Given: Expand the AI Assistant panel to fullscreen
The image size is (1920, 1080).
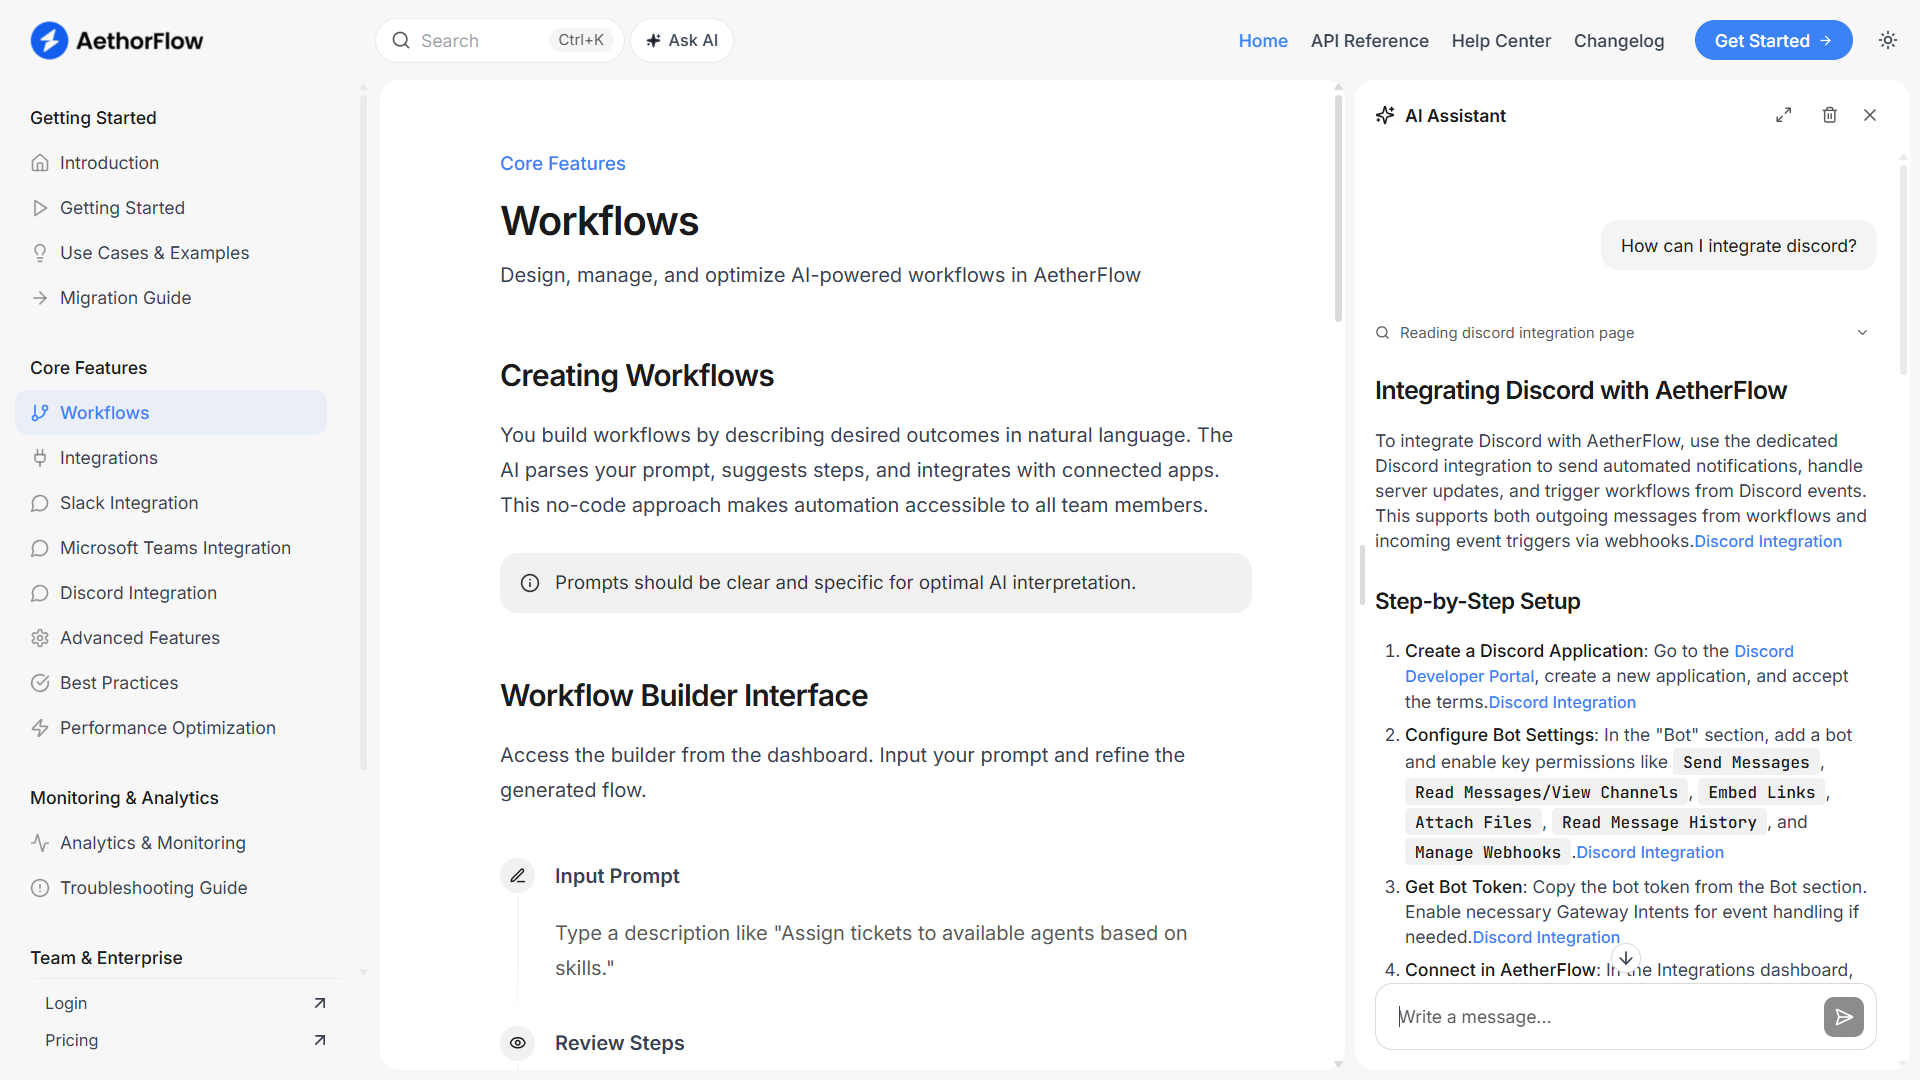Looking at the screenshot, I should point(1783,115).
